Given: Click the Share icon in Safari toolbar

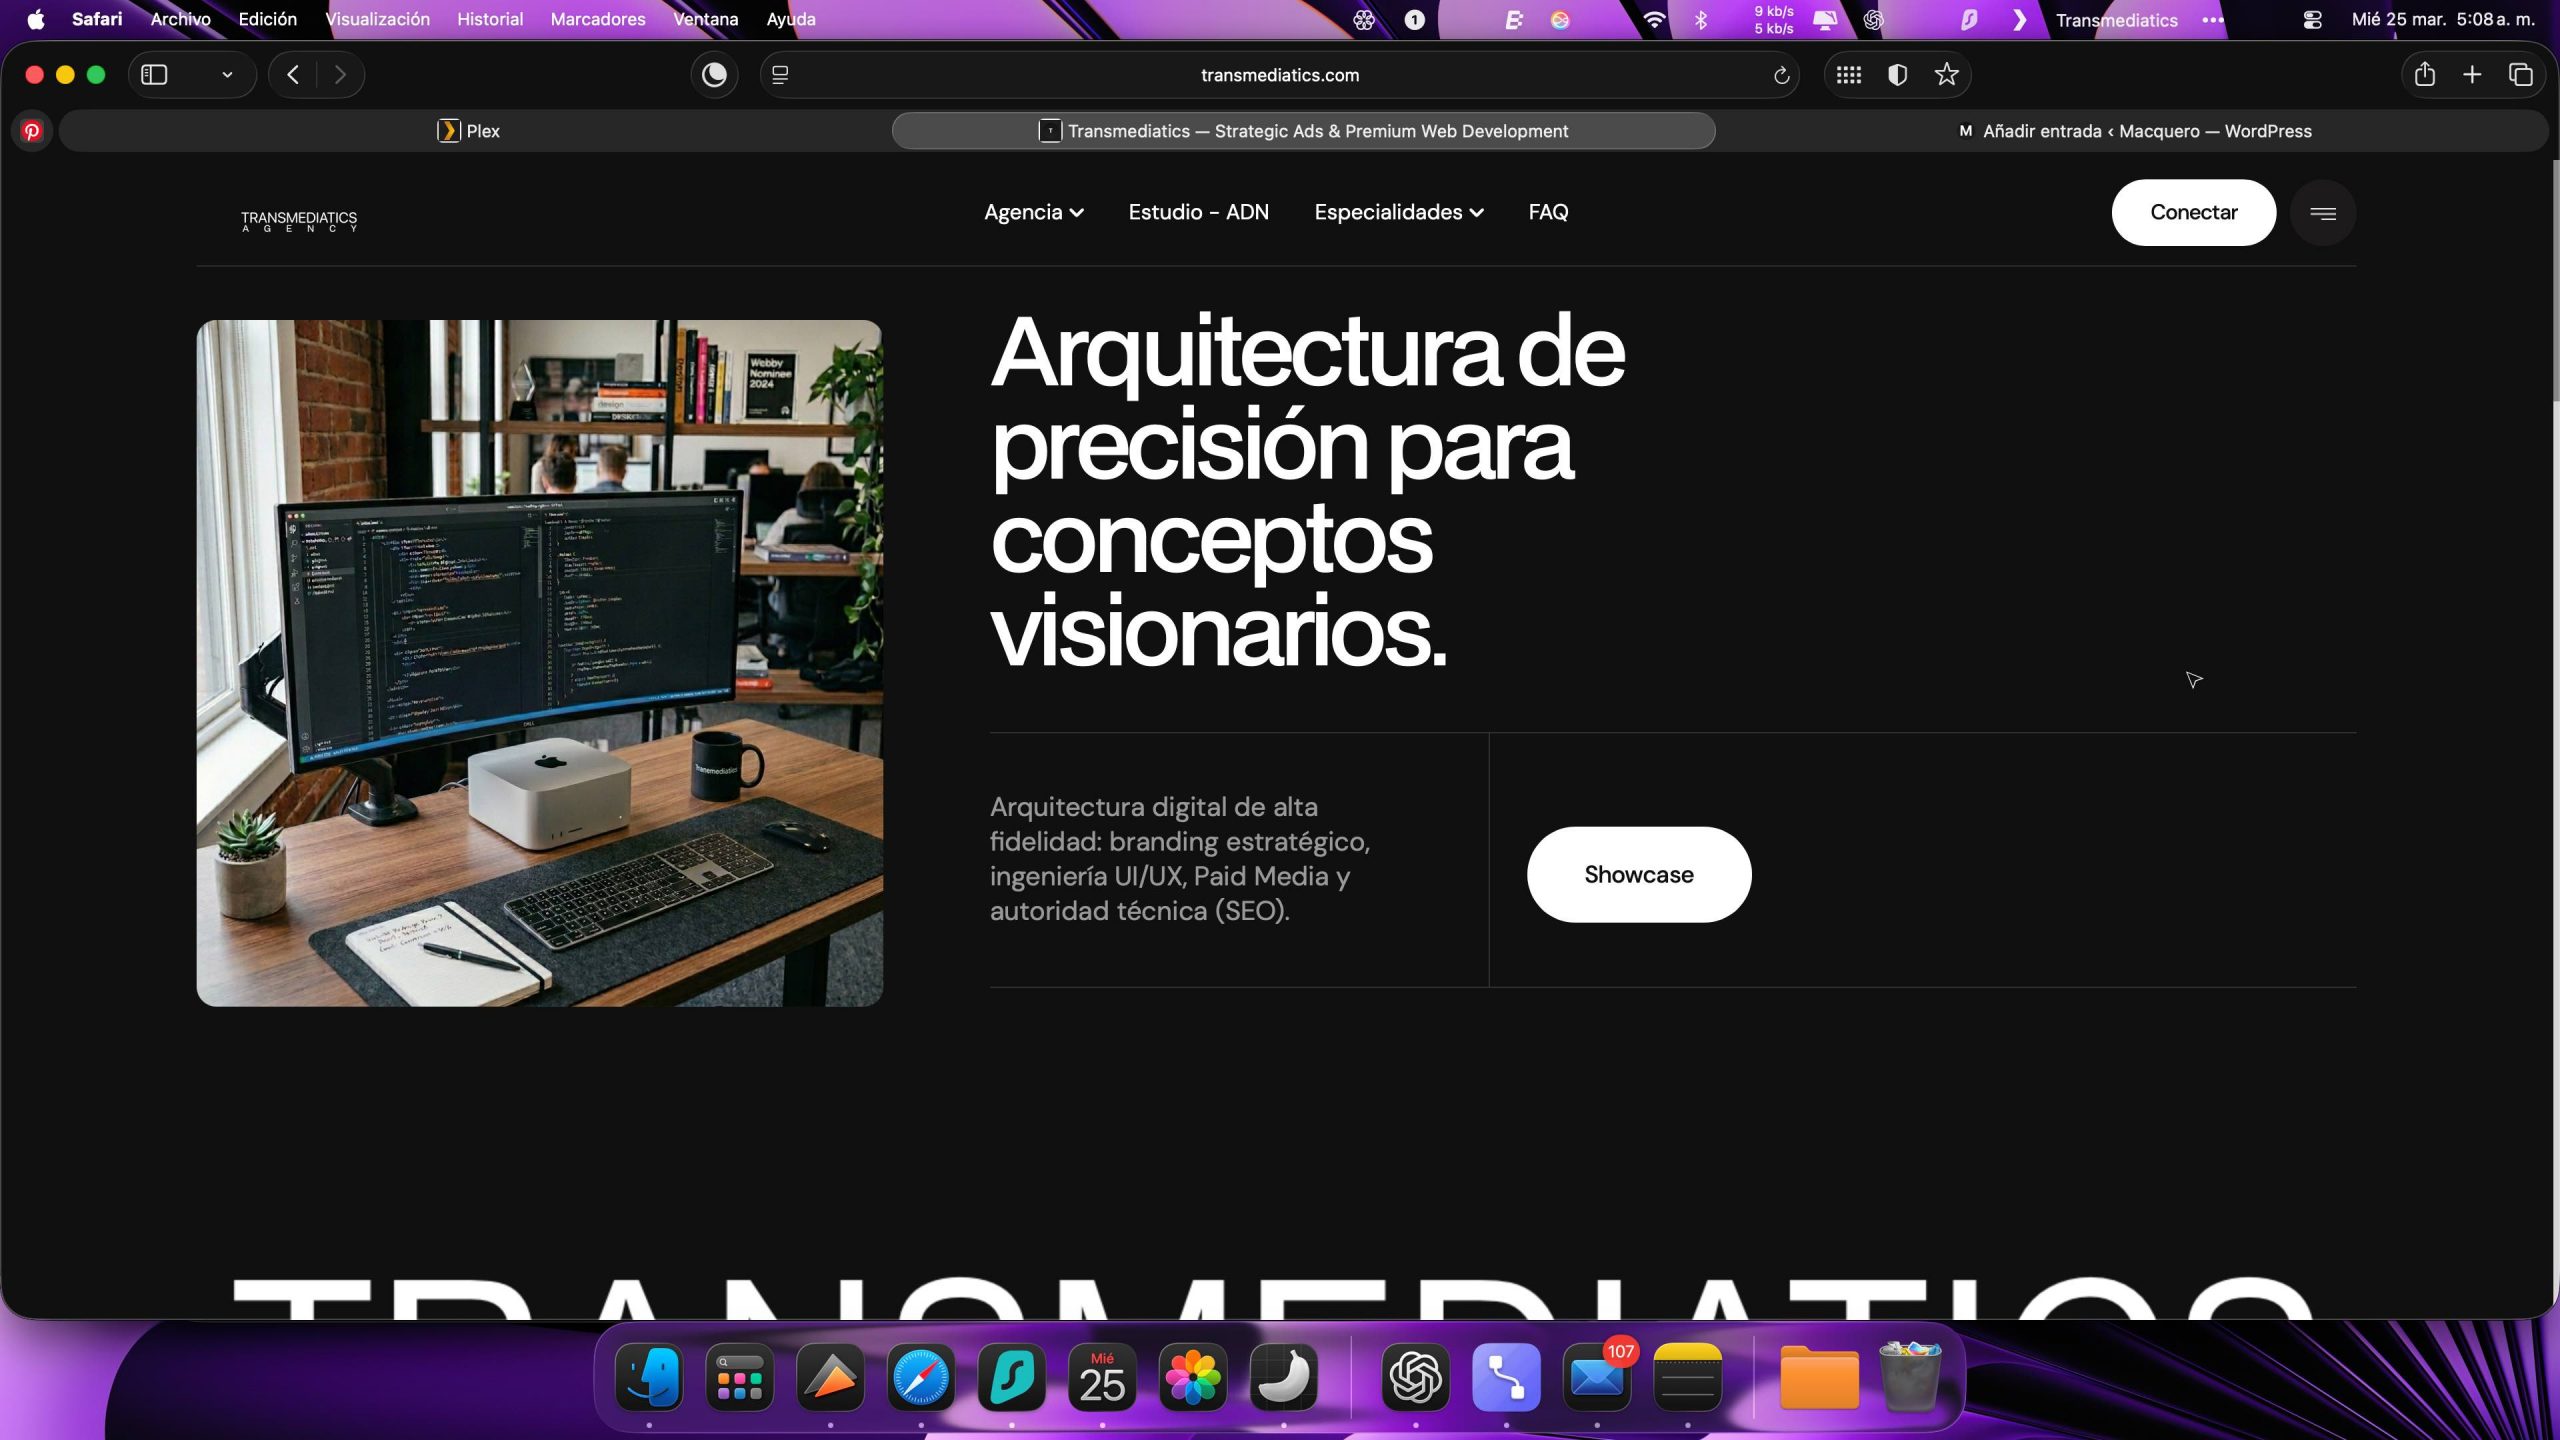Looking at the screenshot, I should (x=2424, y=75).
